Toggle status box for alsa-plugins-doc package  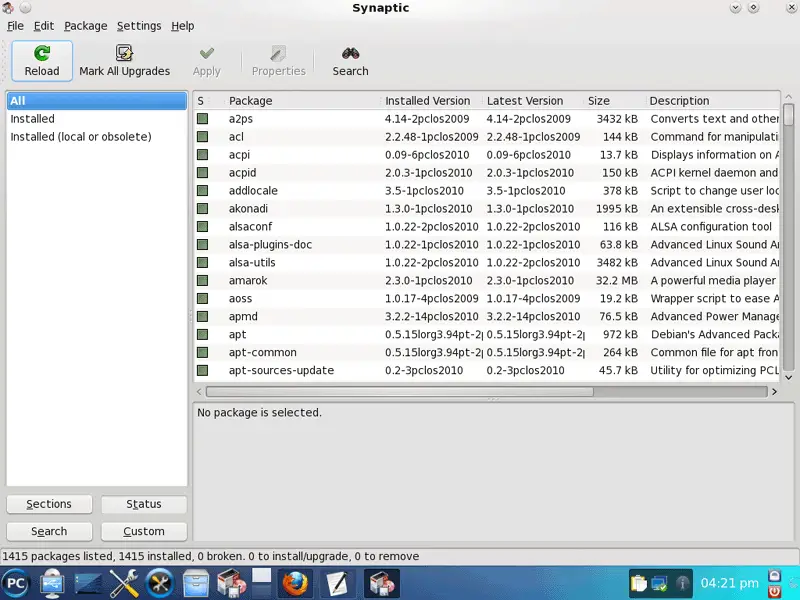[203, 244]
